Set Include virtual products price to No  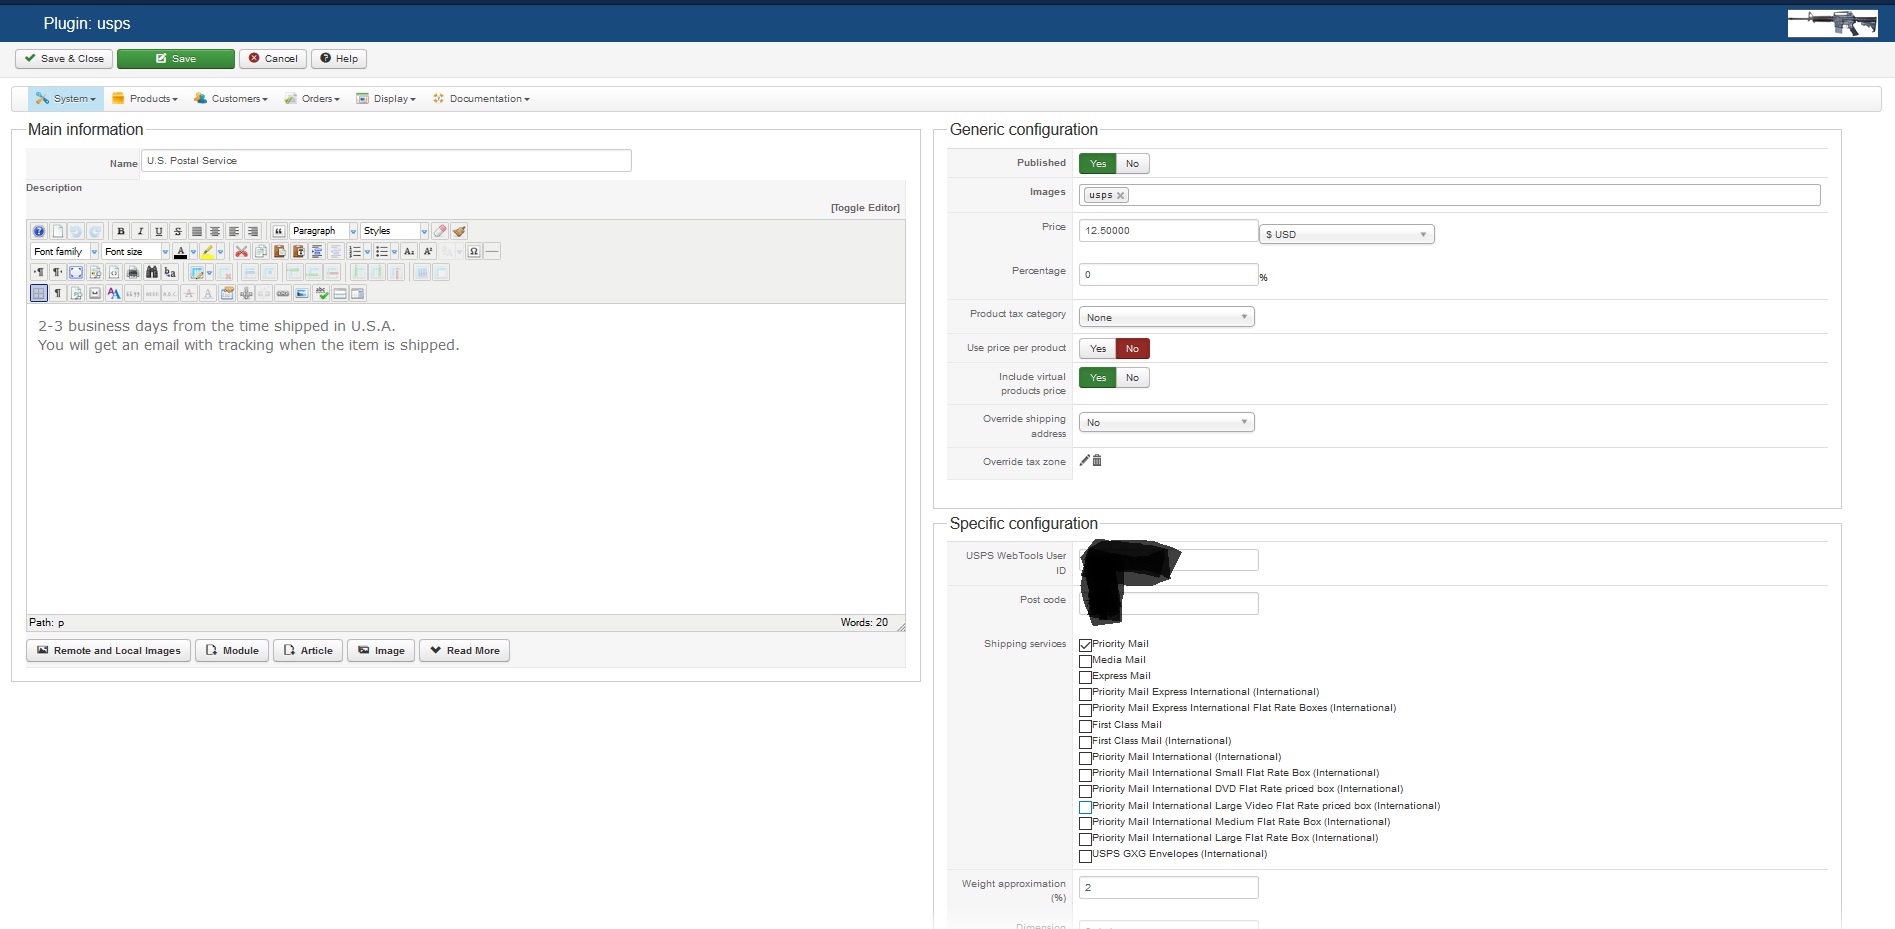pos(1132,378)
